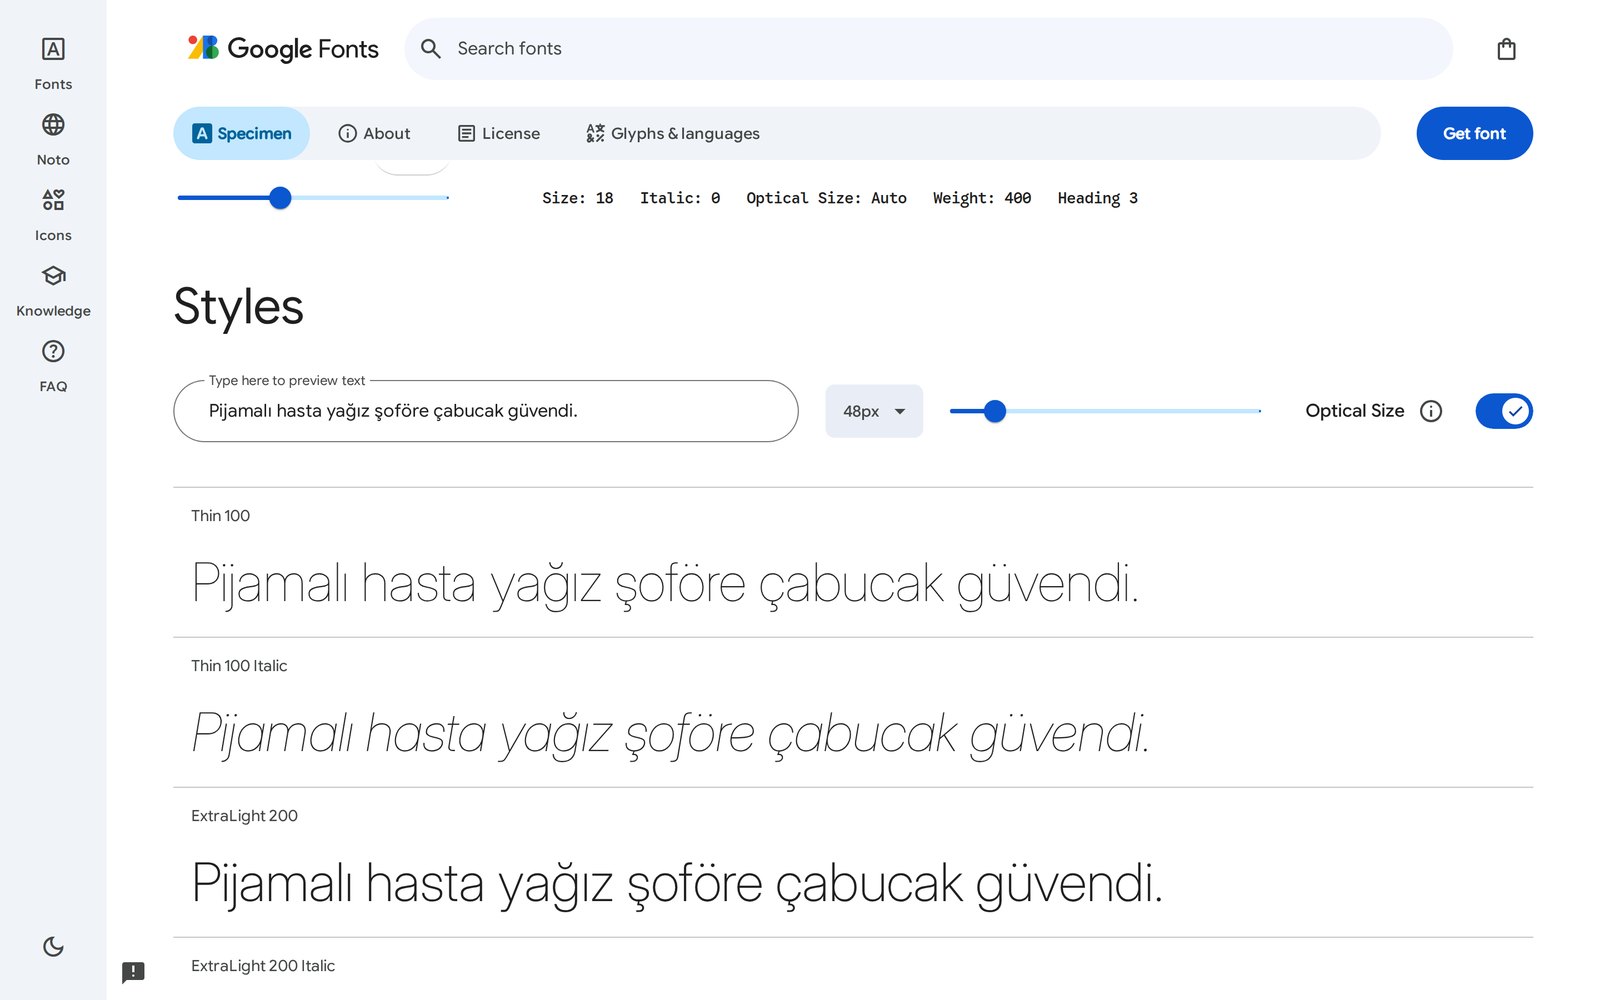Send feedback via exclamation icon

tap(133, 972)
